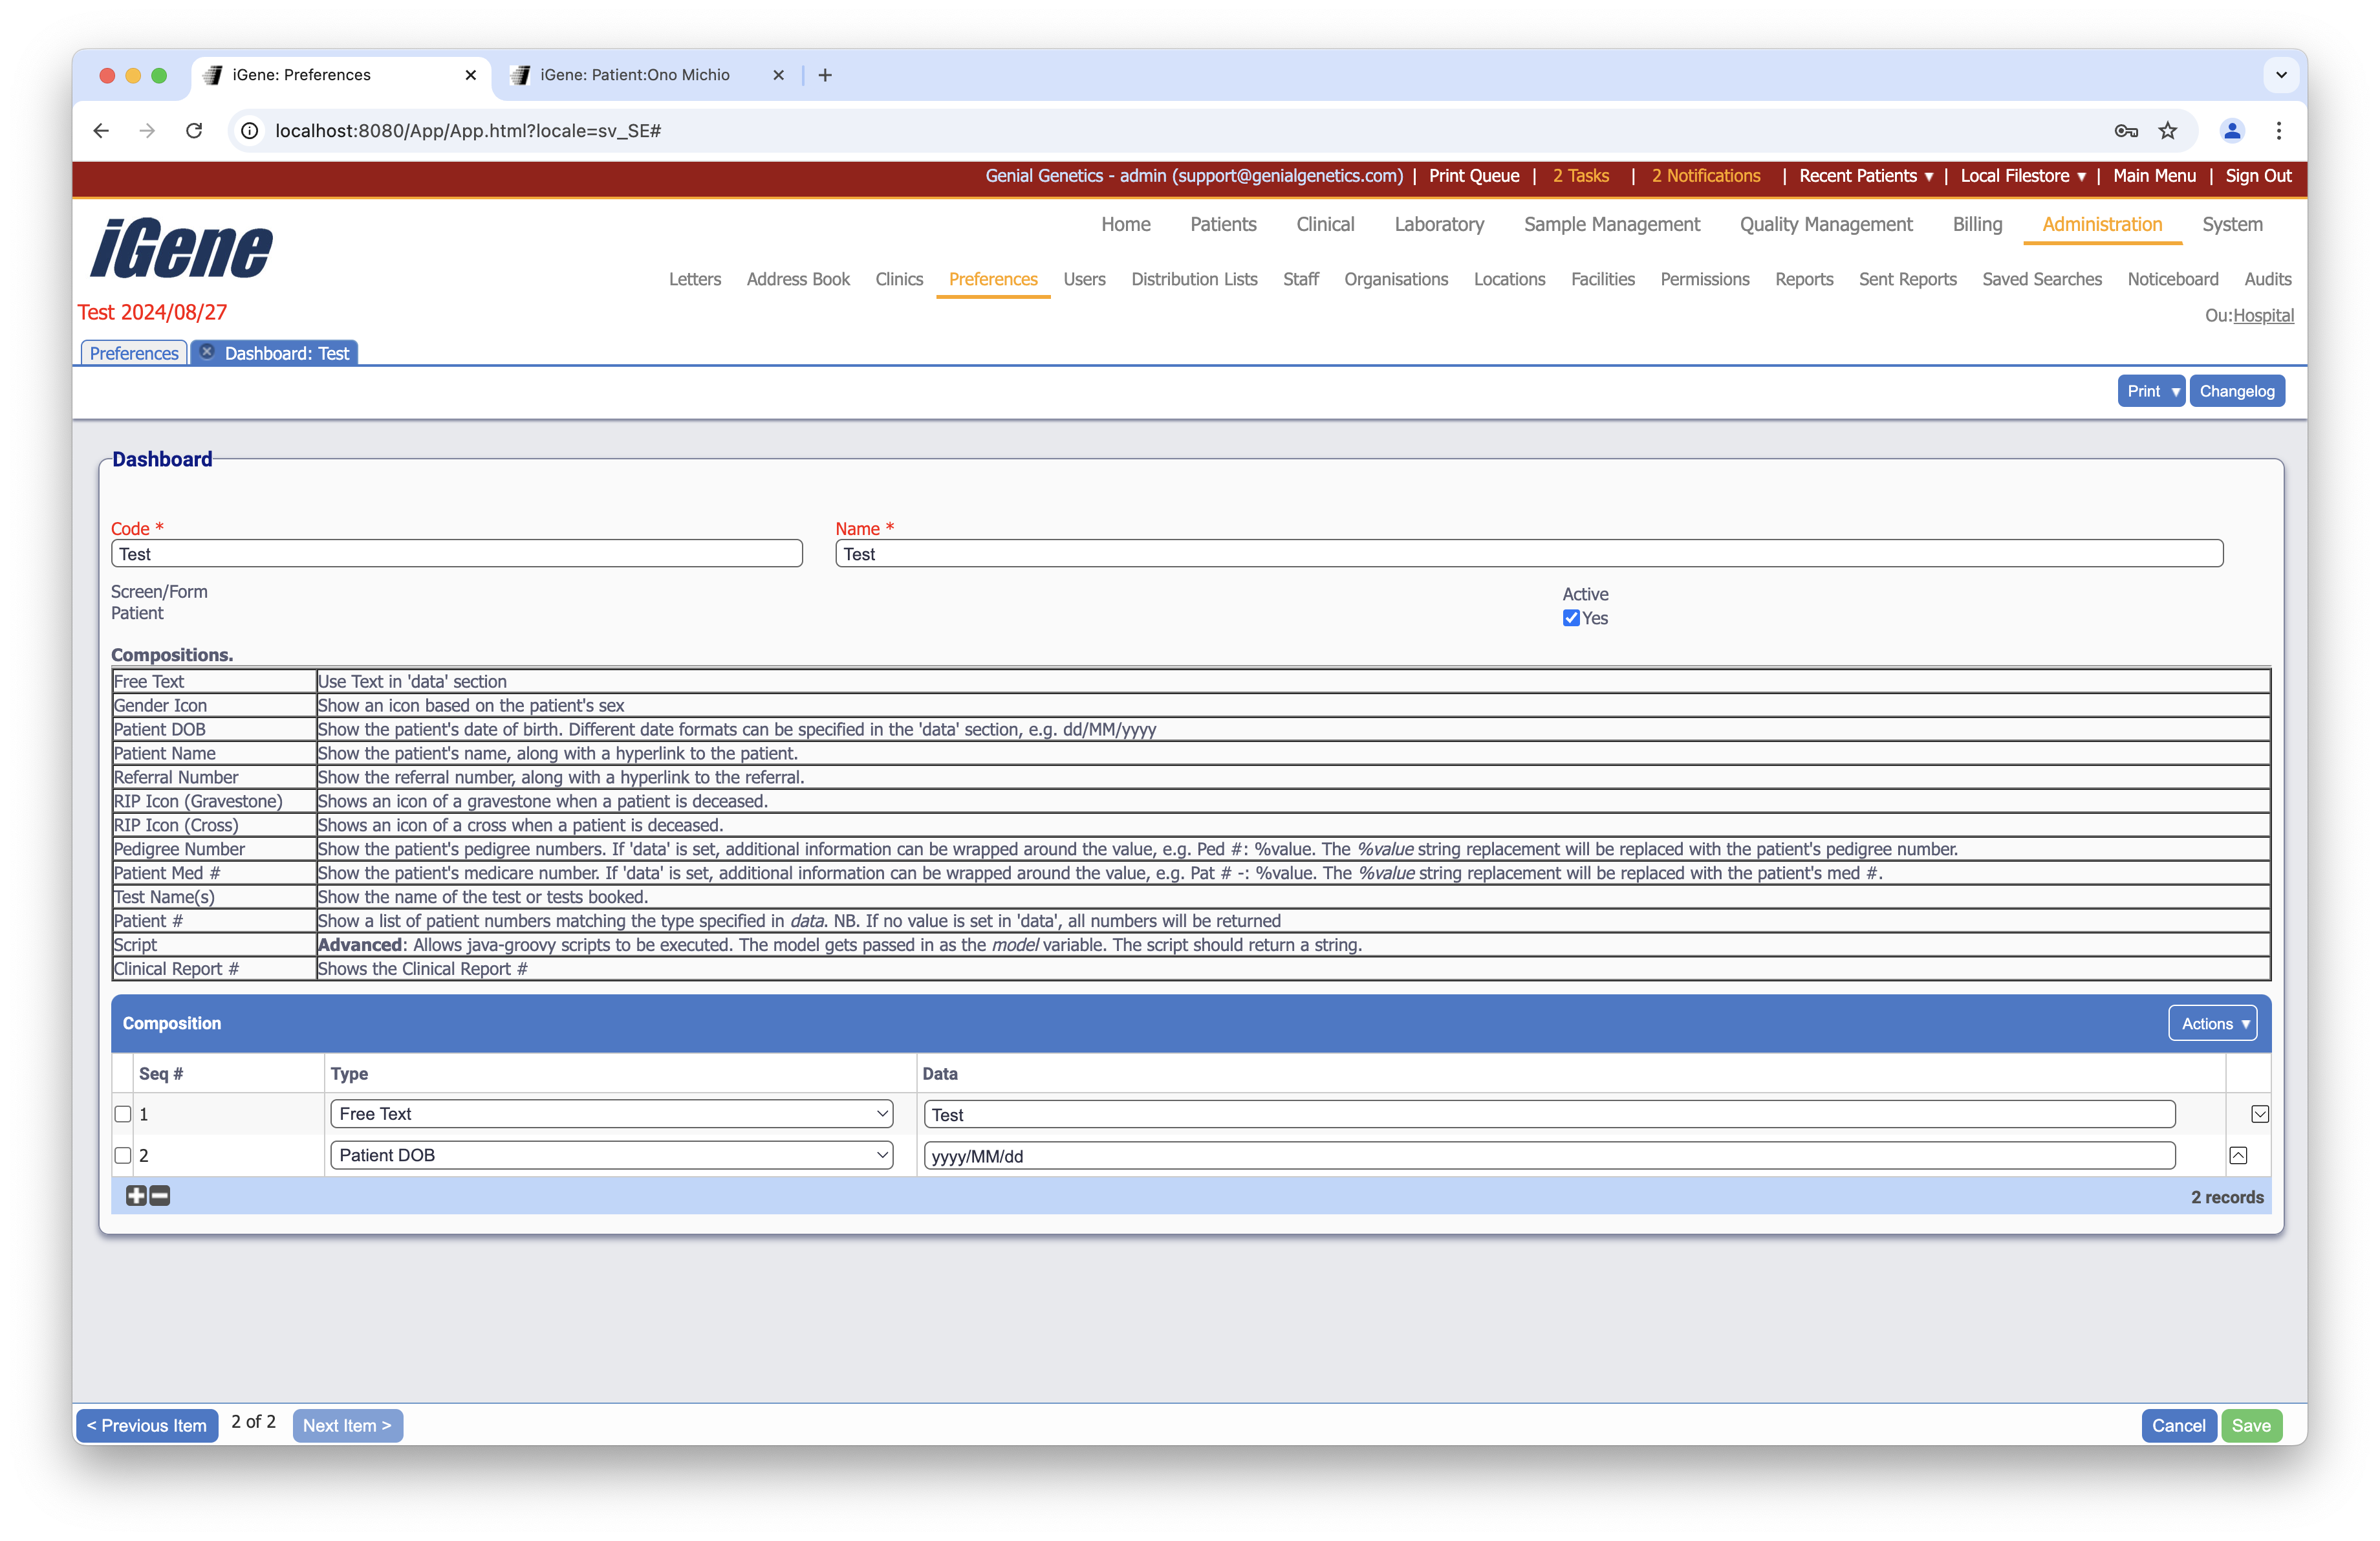Image resolution: width=2380 pixels, height=1541 pixels.
Task: Open the browser password manager key icon
Action: pos(2126,131)
